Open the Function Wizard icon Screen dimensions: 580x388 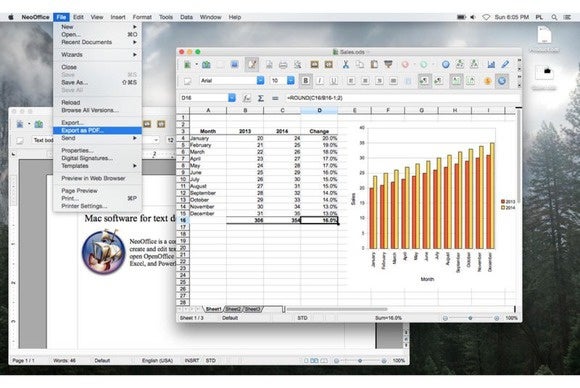click(x=247, y=98)
